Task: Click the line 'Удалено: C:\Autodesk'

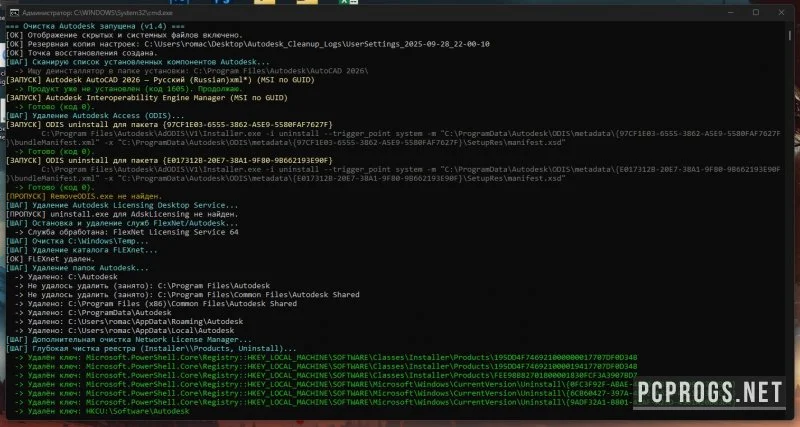Action: point(66,277)
